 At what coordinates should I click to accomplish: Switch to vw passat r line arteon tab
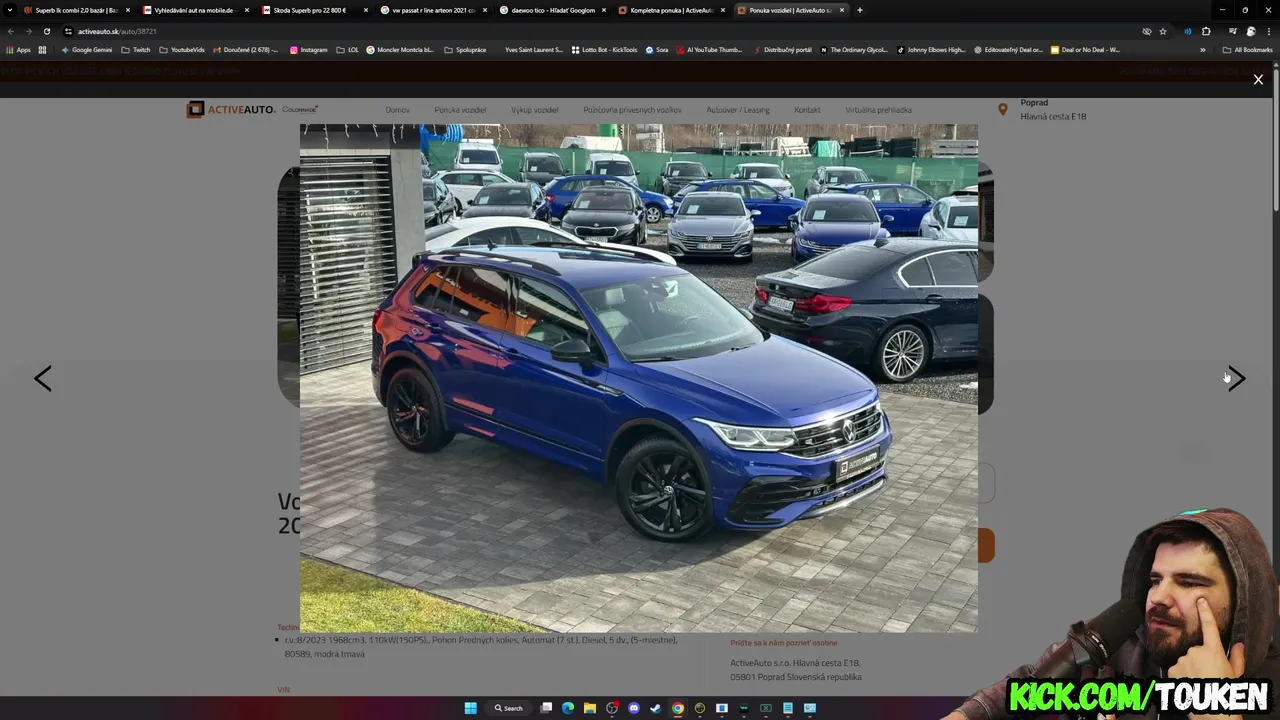pyautogui.click(x=433, y=10)
